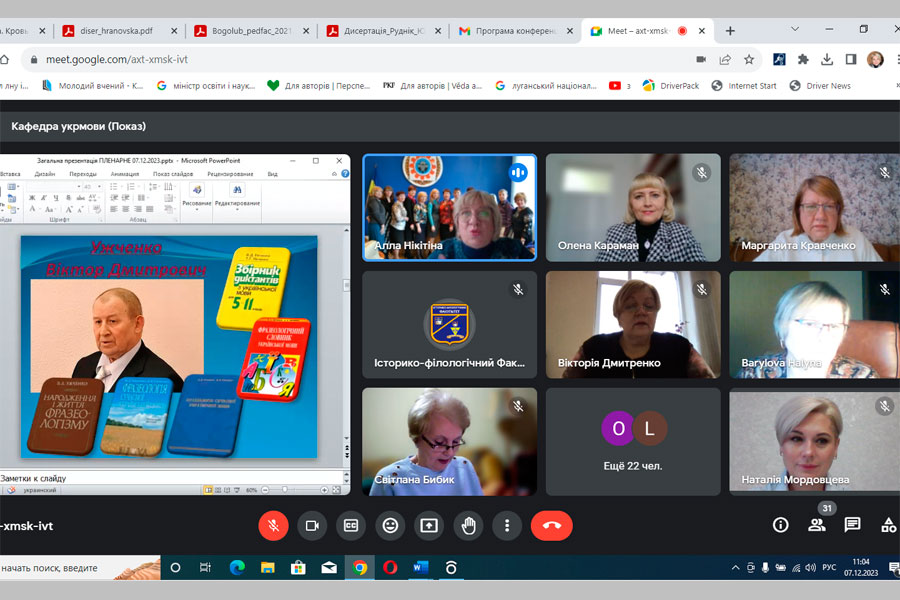Viewport: 900px width, 600px height.
Task: Open meeting details info icon
Action: 781,525
